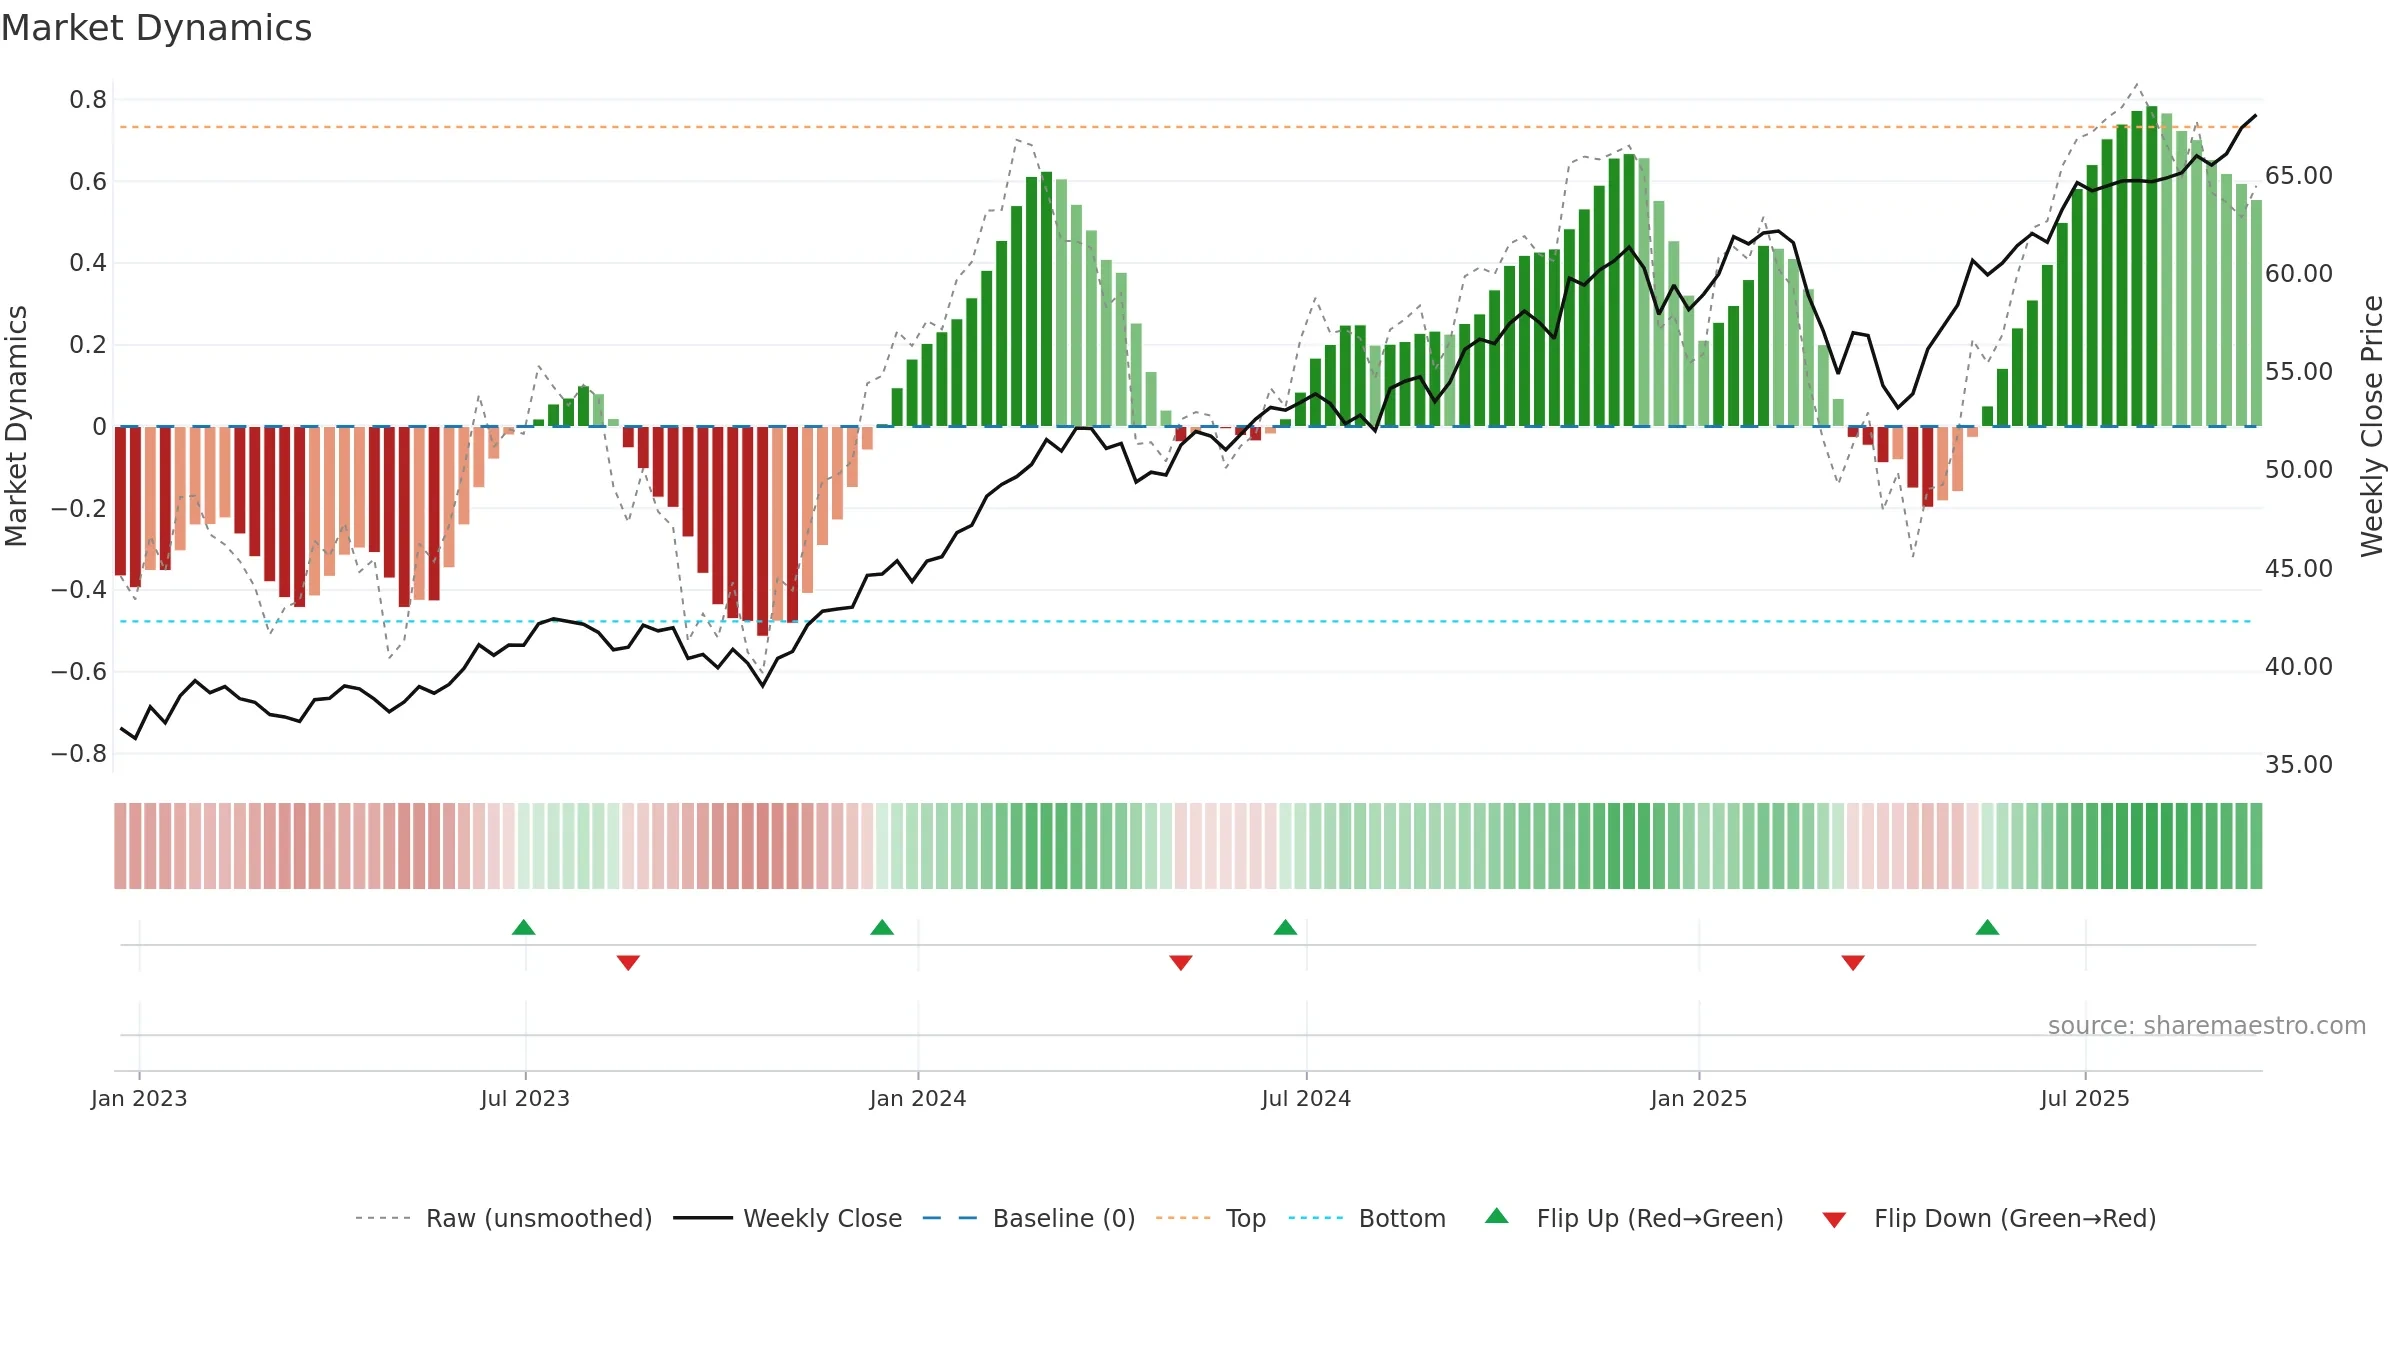This screenshot has height=1350, width=2400.
Task: Click the Jul 2023 x-axis label
Action: (525, 1098)
